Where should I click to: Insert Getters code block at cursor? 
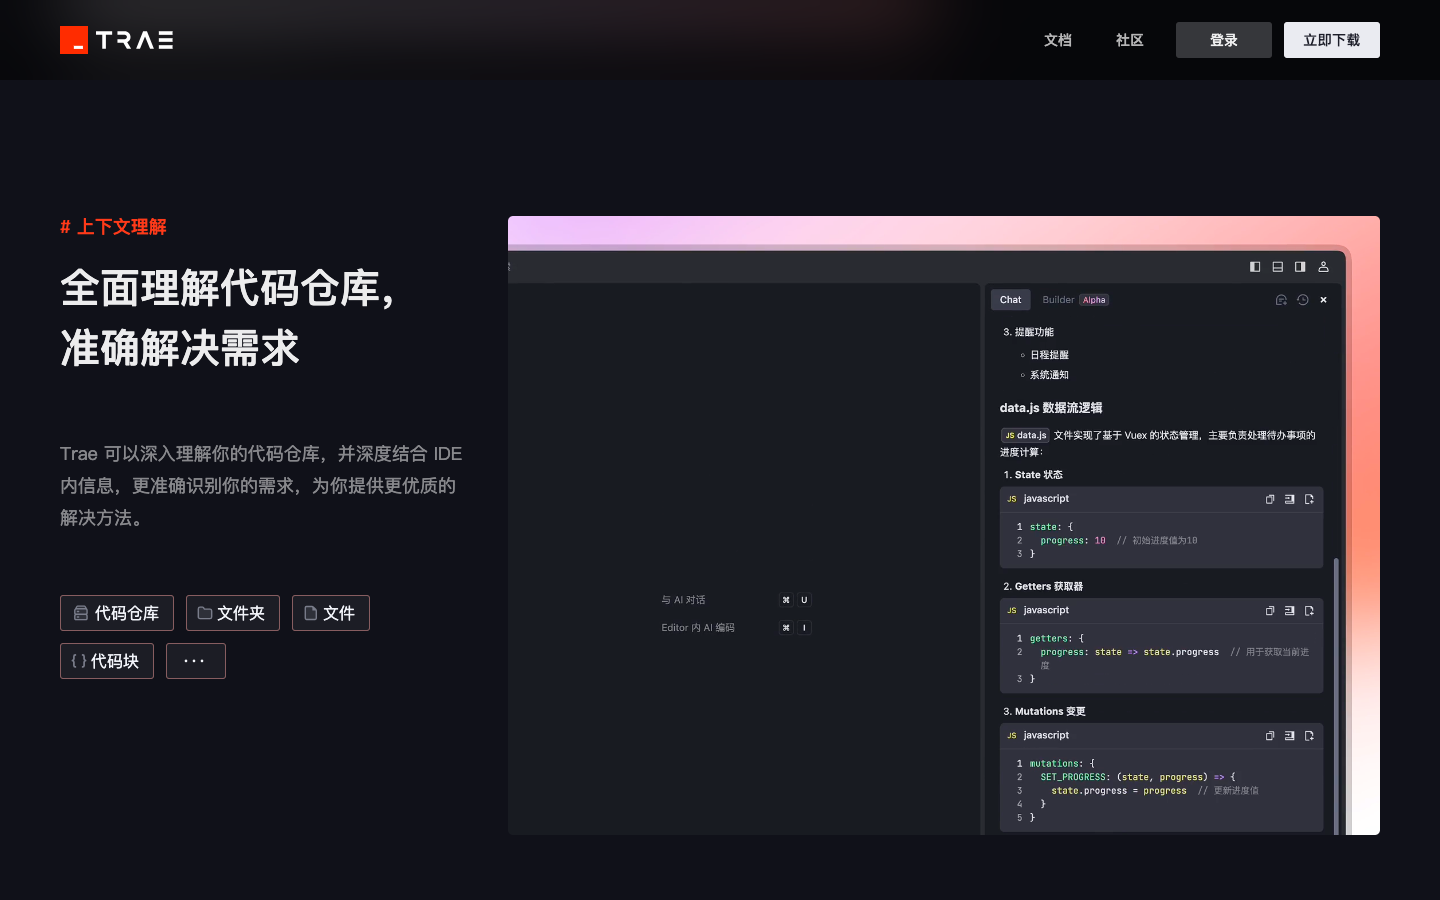[x=1290, y=611]
